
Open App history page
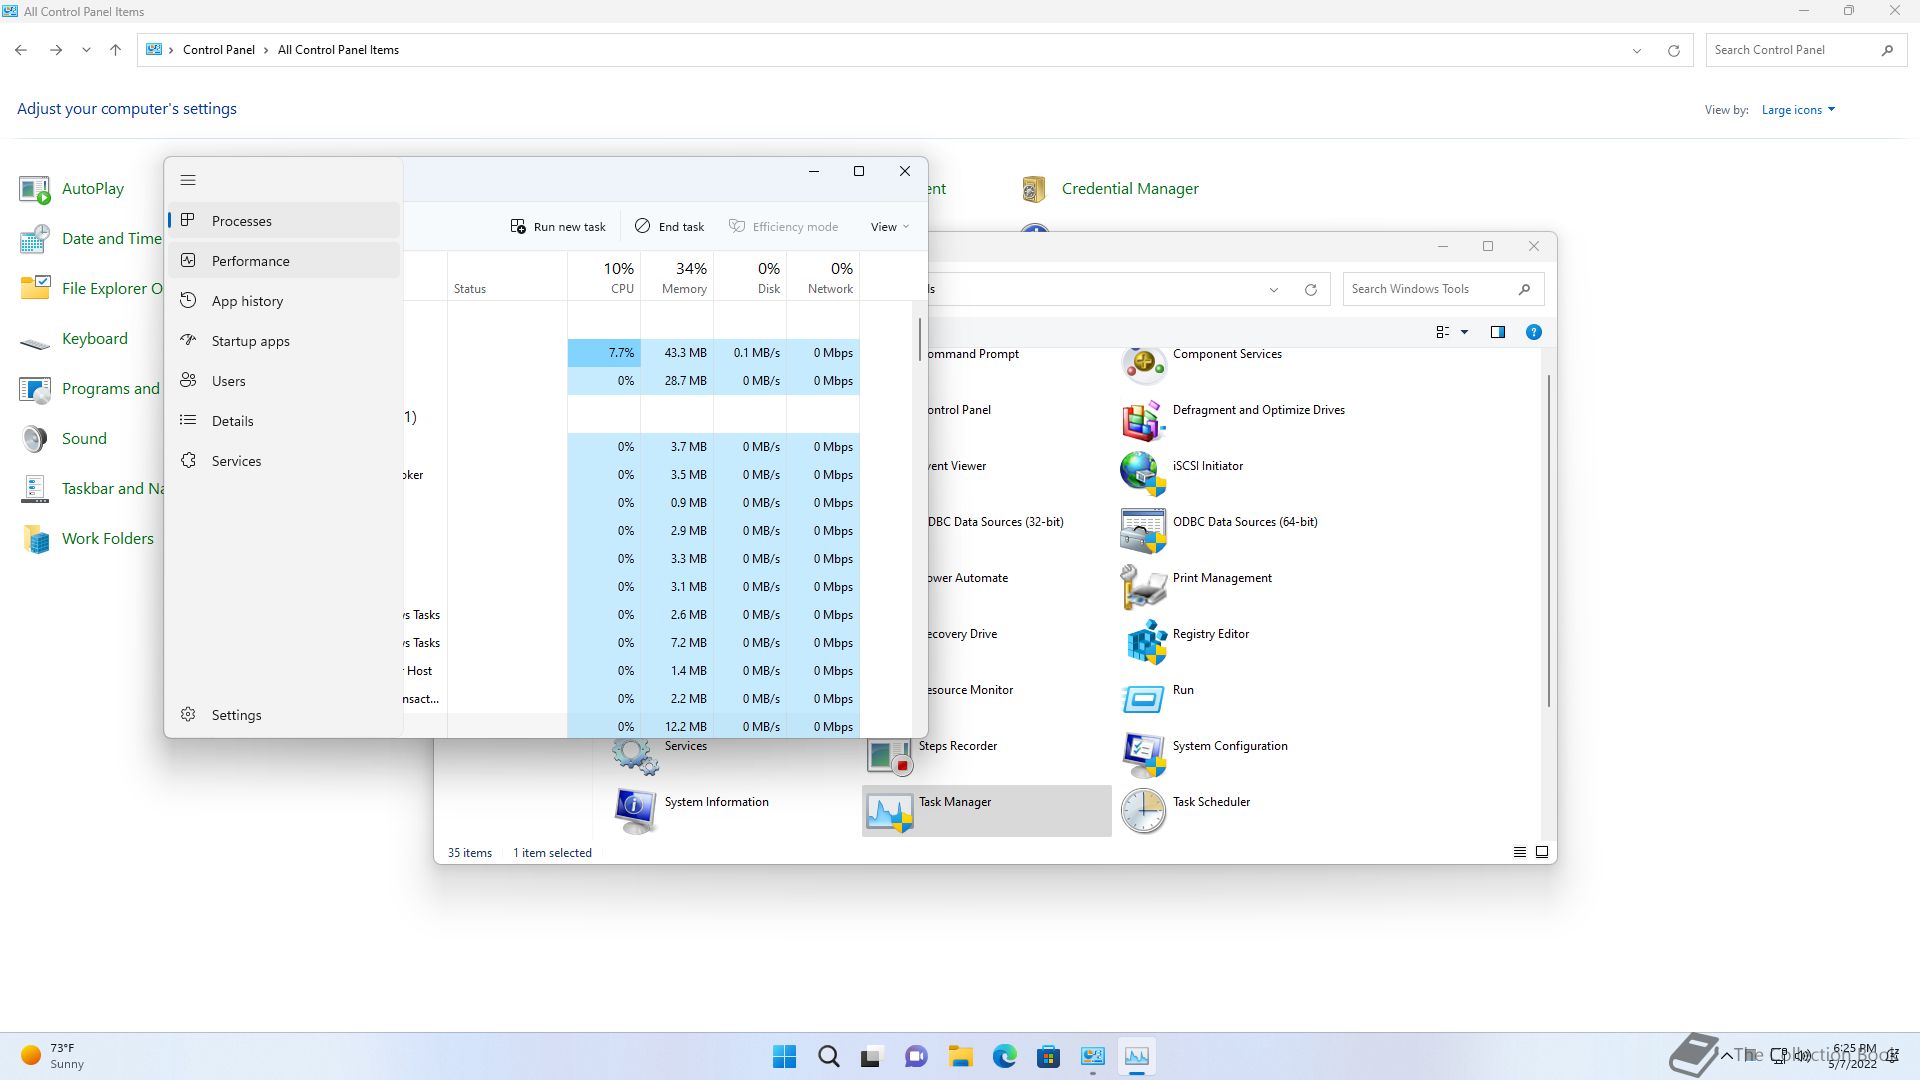284,301
